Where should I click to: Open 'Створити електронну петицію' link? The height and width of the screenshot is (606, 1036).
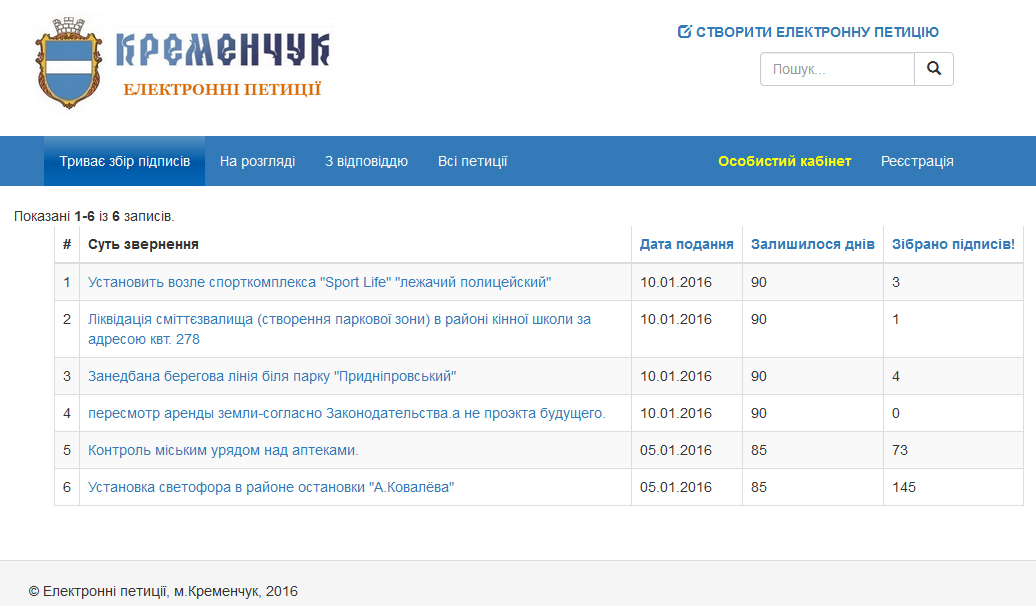(x=817, y=32)
